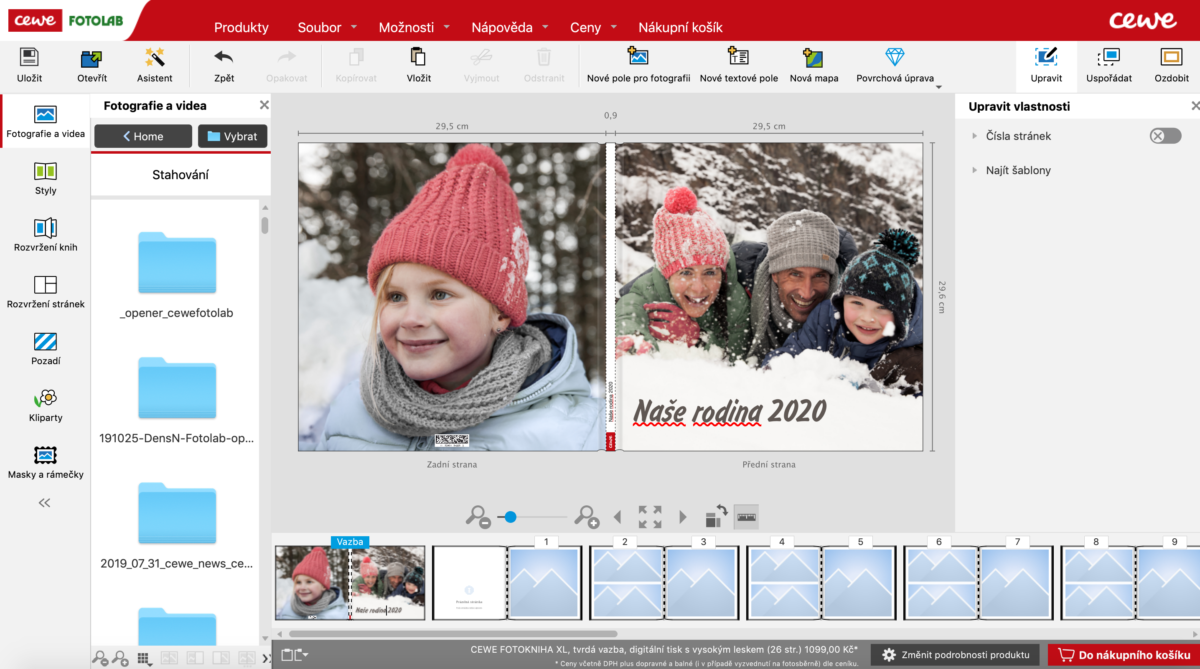Screen dimensions: 1200x669
Task: Select page 4 thumbnail
Action: [783, 583]
